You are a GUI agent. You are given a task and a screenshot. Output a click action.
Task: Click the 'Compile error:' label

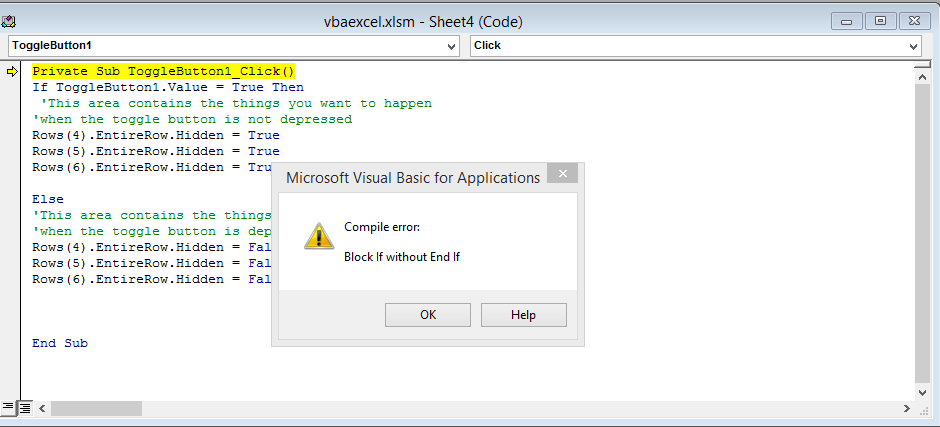(382, 227)
